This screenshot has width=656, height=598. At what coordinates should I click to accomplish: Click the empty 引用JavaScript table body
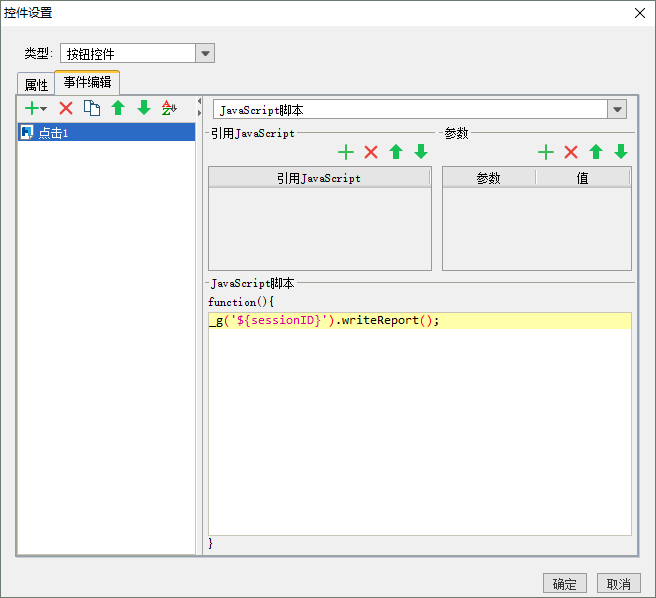tap(320, 228)
